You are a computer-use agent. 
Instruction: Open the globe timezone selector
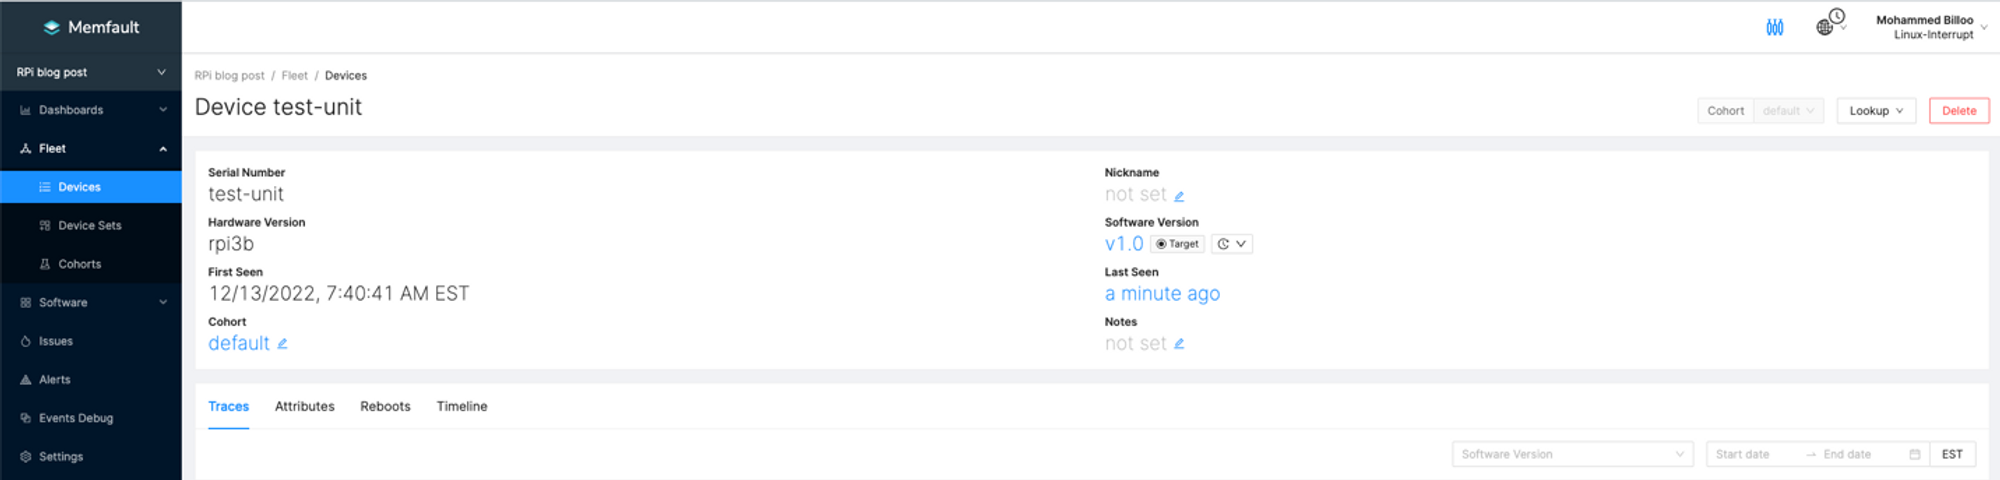point(1829,24)
